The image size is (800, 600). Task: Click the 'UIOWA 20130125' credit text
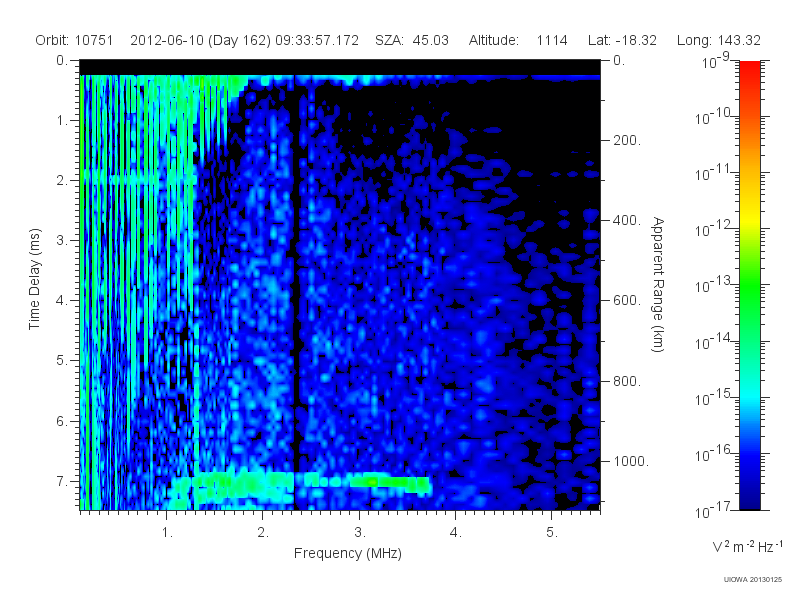coord(753,580)
